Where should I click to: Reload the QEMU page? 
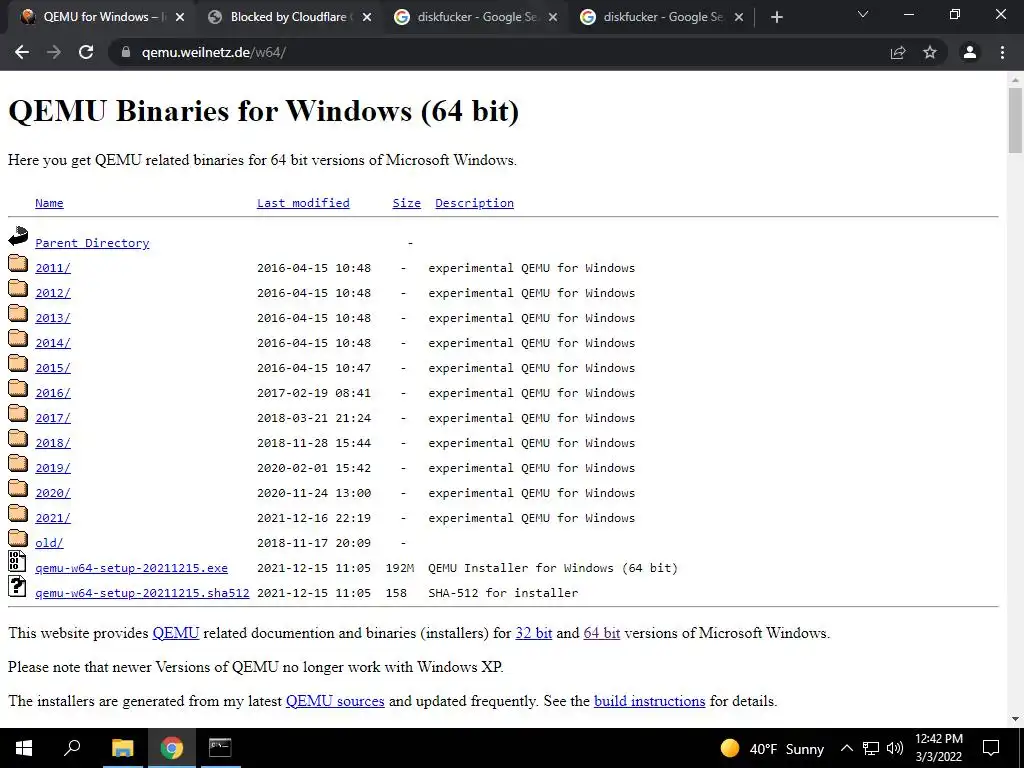[x=86, y=52]
